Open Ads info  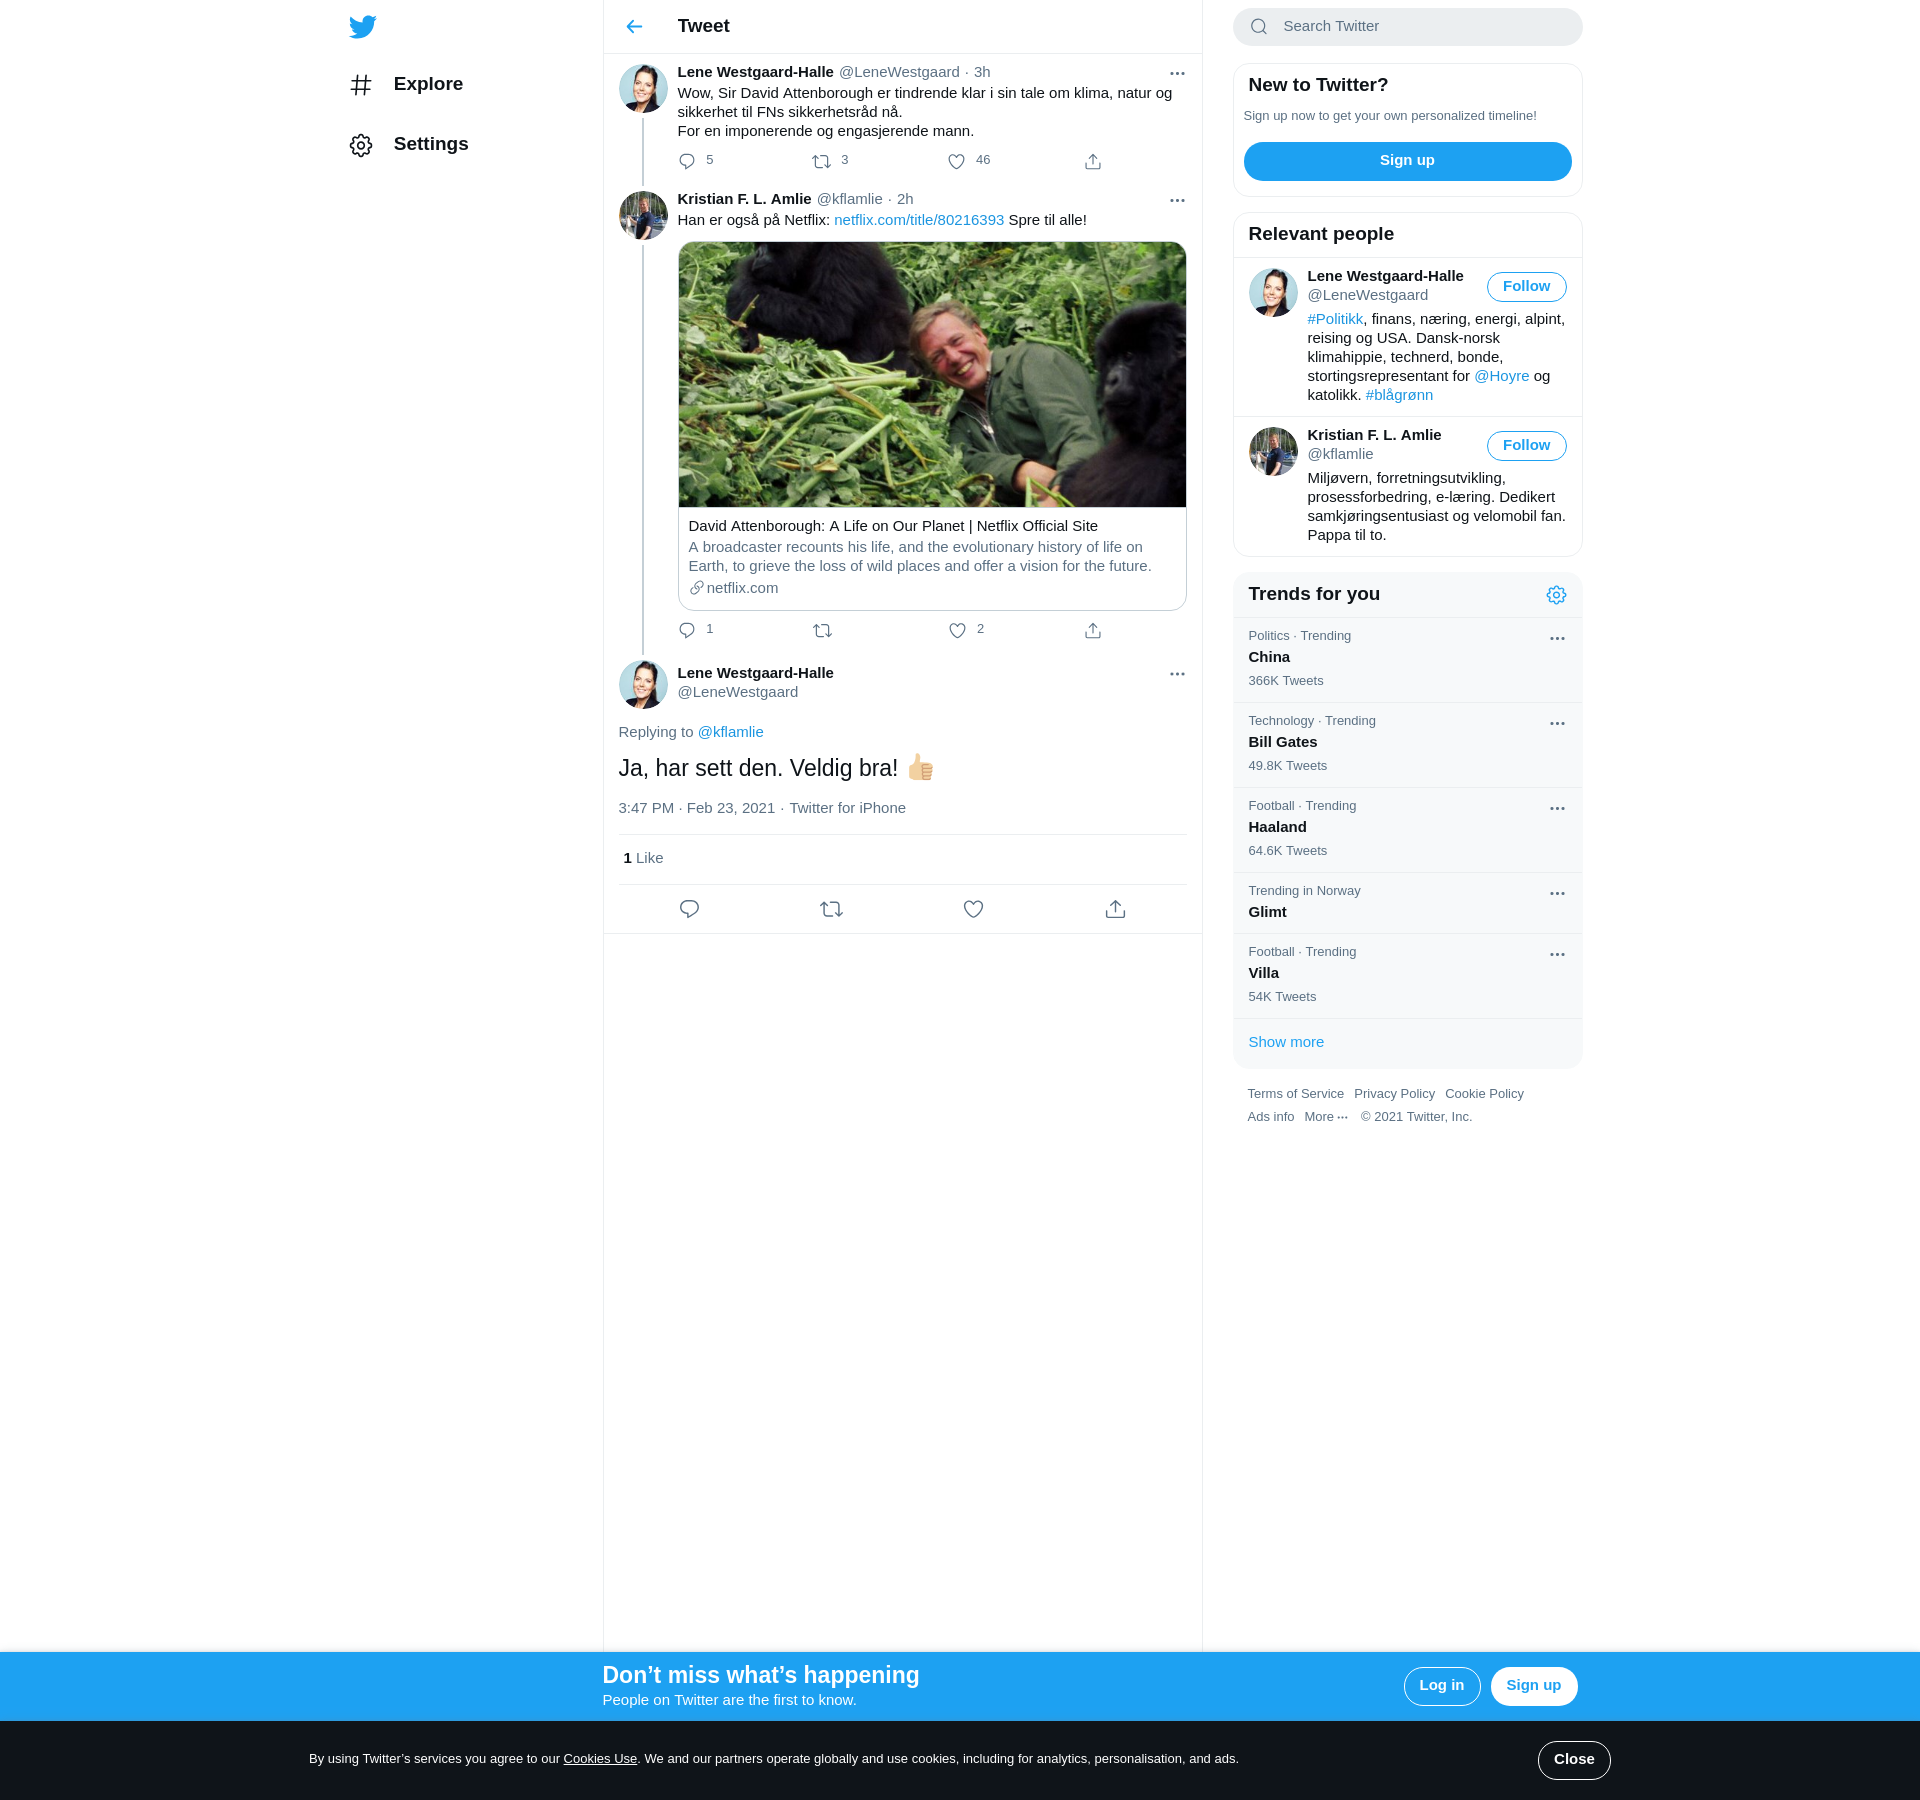1270,1117
